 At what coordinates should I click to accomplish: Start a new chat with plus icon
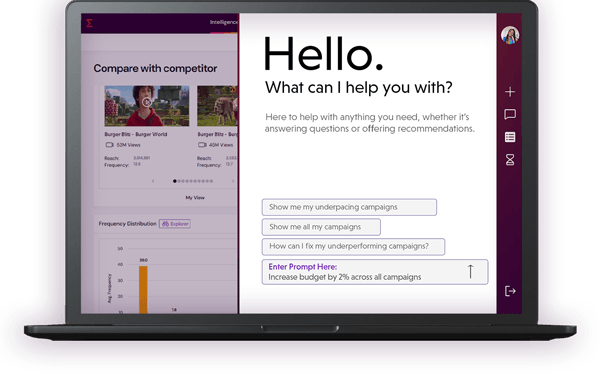coord(510,92)
